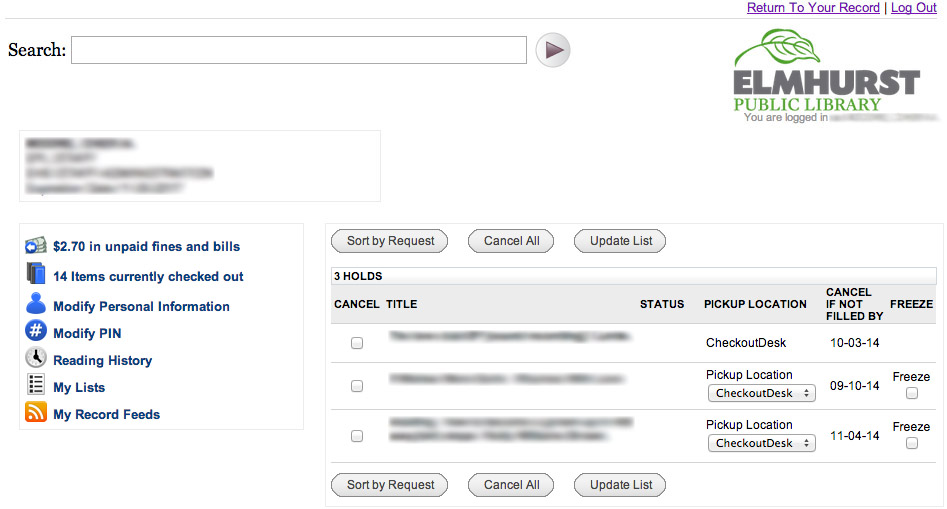Open the Modify PIN link
Image resolution: width=947 pixels, height=509 pixels.
coord(87,333)
